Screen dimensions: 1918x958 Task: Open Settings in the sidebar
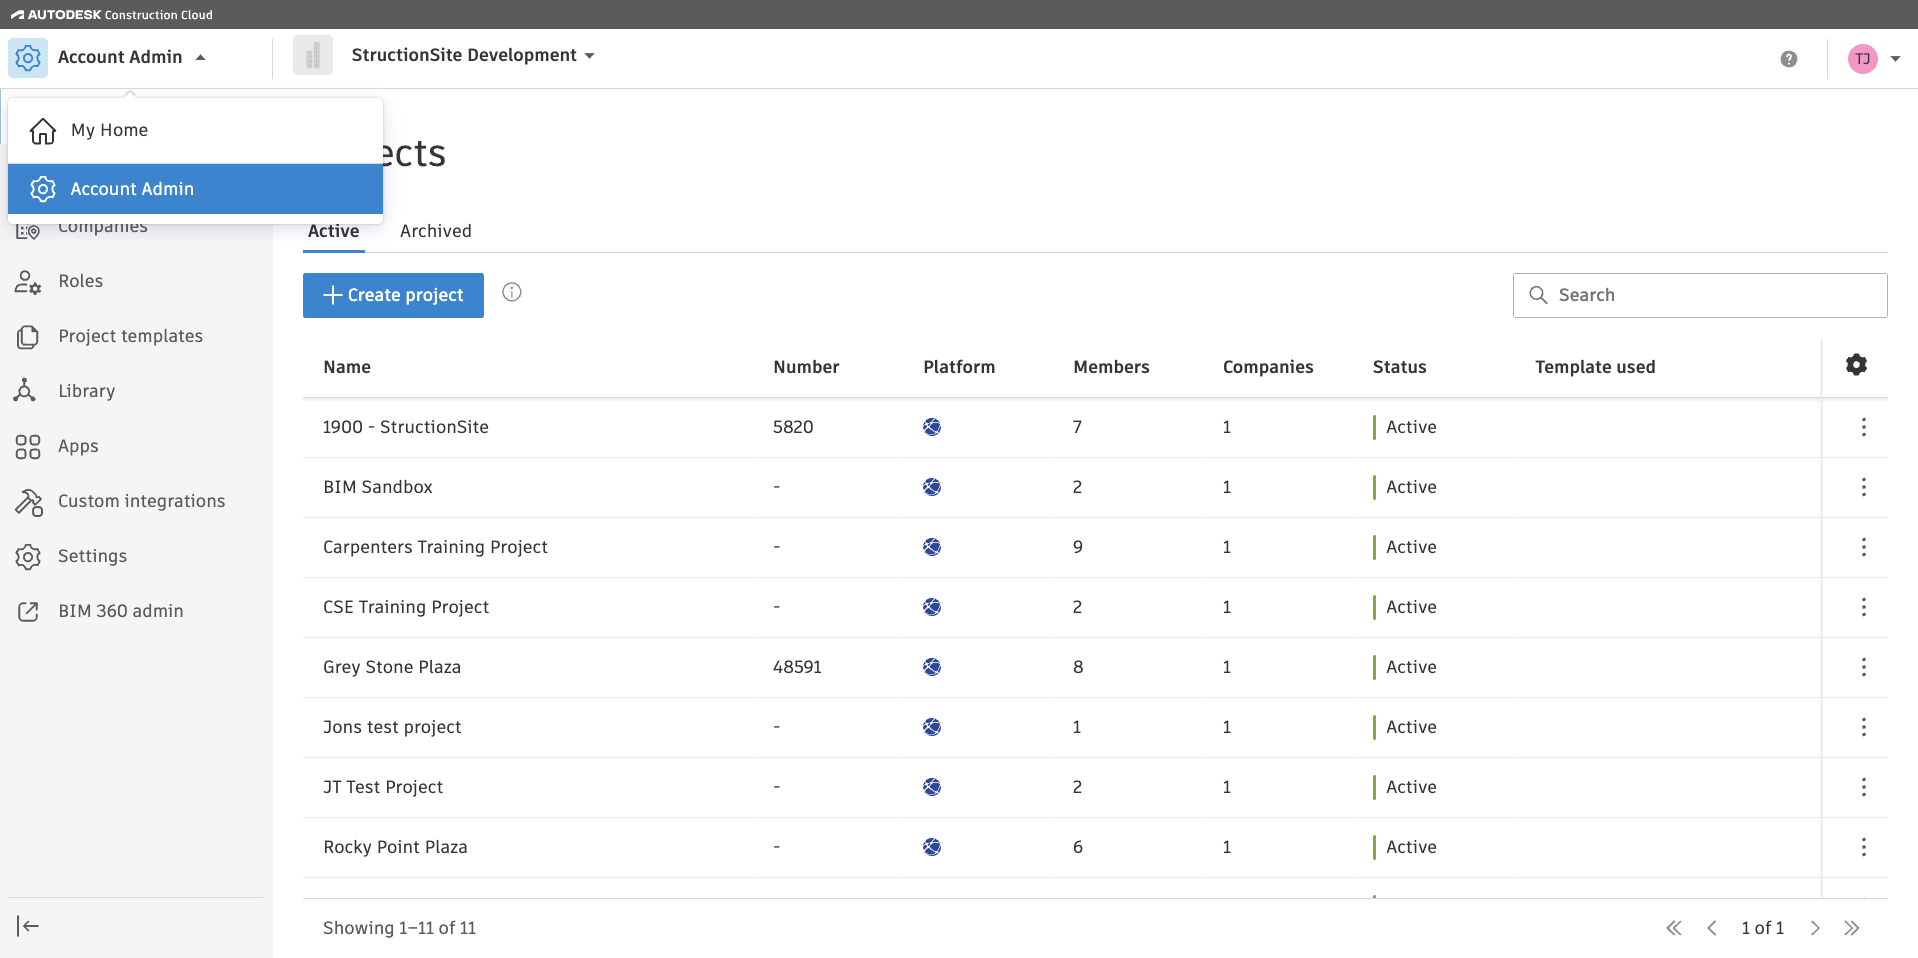[x=92, y=557]
